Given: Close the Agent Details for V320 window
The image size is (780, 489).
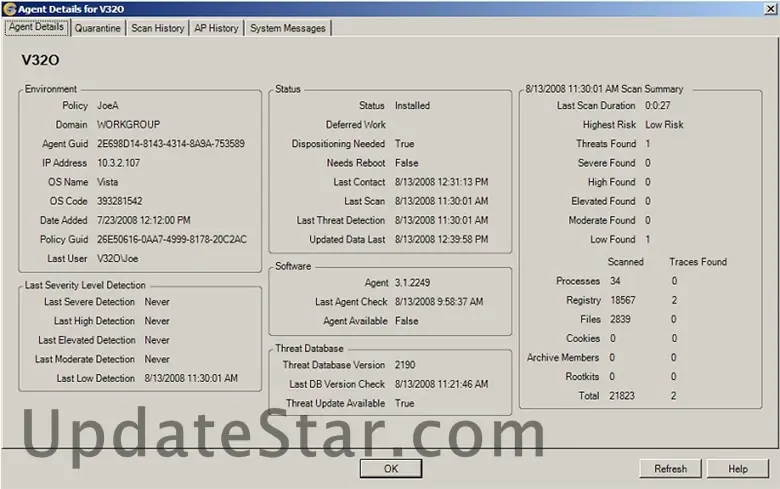Looking at the screenshot, I should pyautogui.click(x=770, y=9).
